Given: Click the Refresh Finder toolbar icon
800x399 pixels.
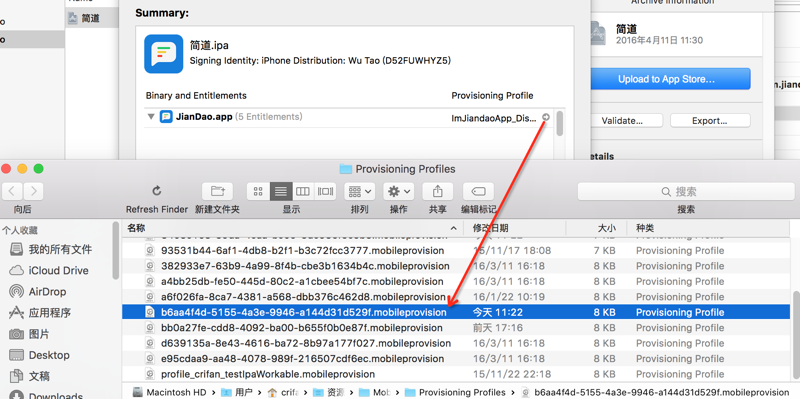Looking at the screenshot, I should pyautogui.click(x=157, y=191).
